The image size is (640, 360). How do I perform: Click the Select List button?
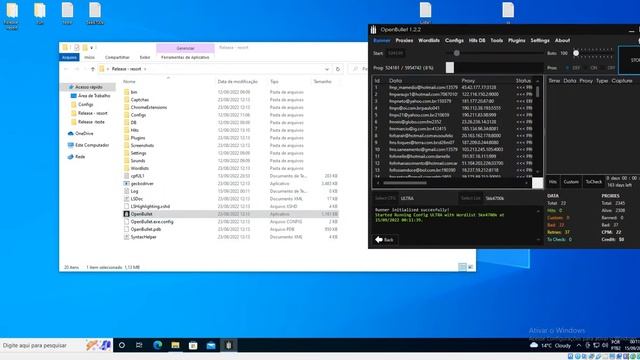point(470,198)
